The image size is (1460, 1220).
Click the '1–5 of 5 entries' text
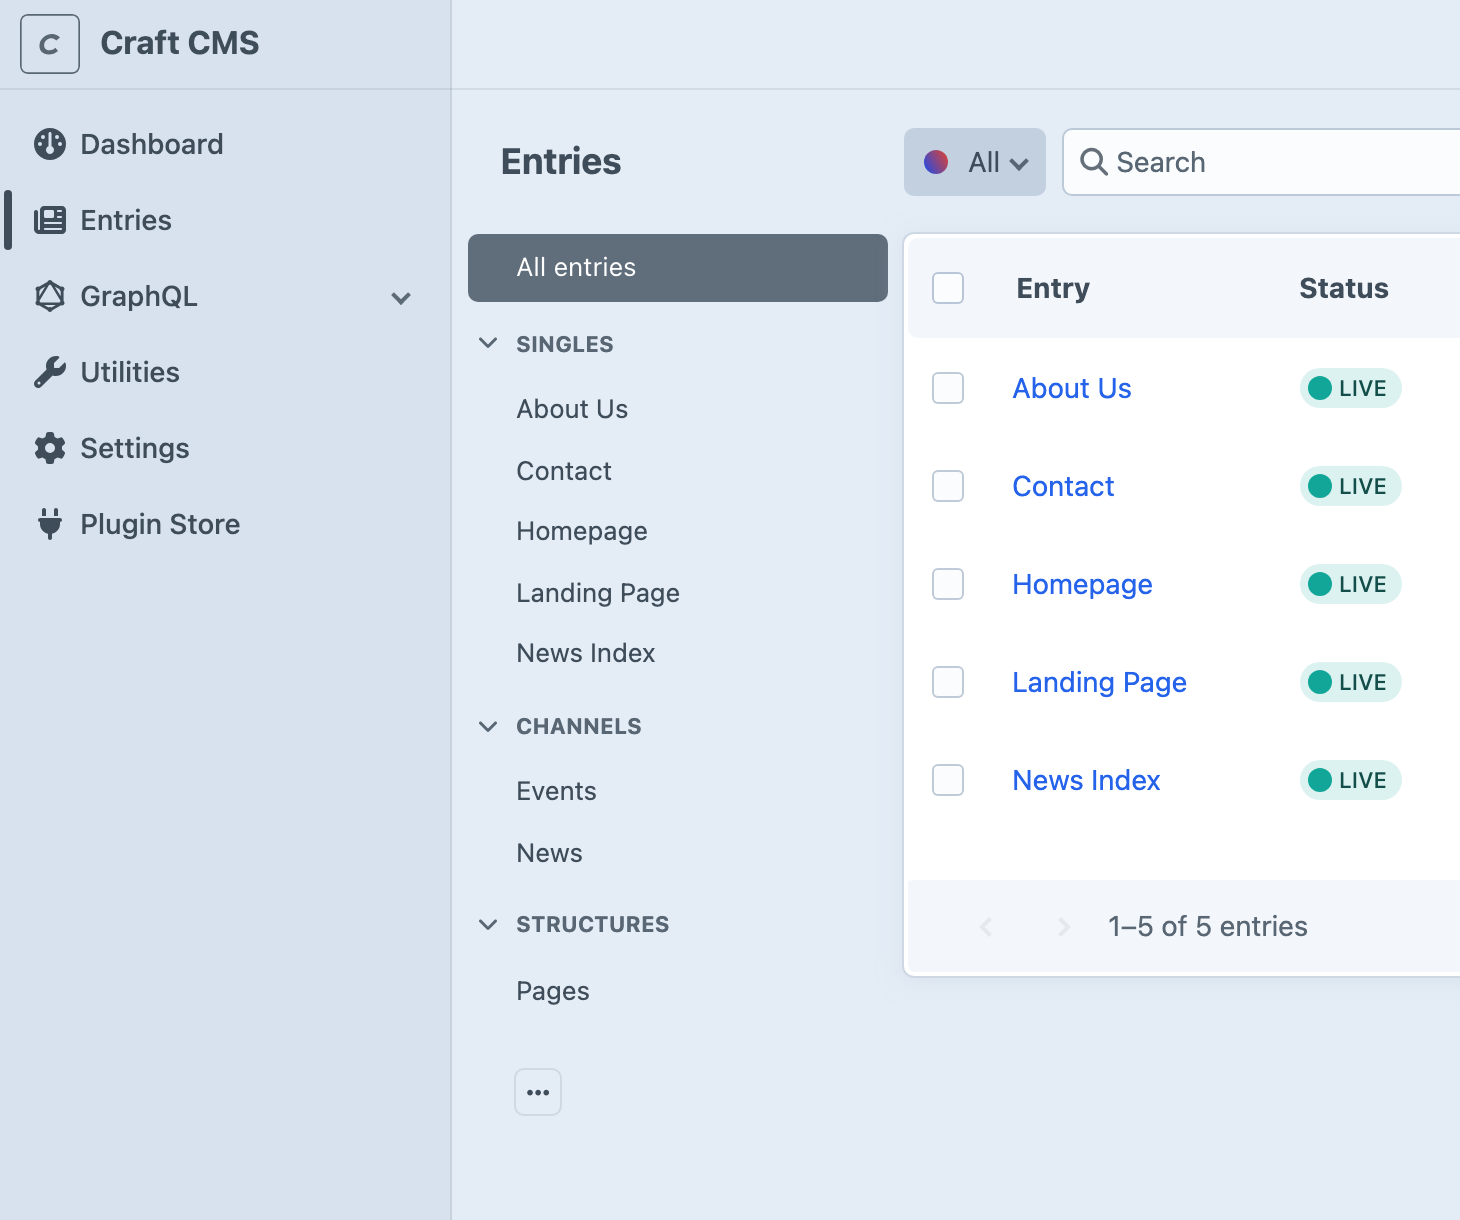[1208, 927]
